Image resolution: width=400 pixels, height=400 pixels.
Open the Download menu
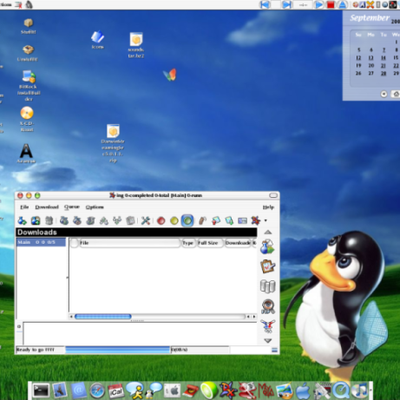click(47, 207)
